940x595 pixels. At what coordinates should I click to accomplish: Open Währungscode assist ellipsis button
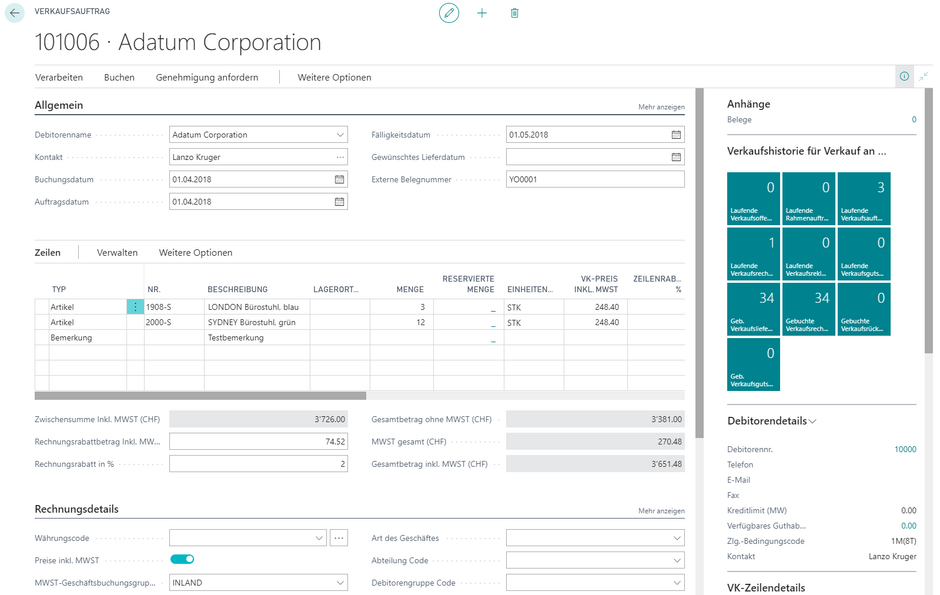(x=339, y=538)
